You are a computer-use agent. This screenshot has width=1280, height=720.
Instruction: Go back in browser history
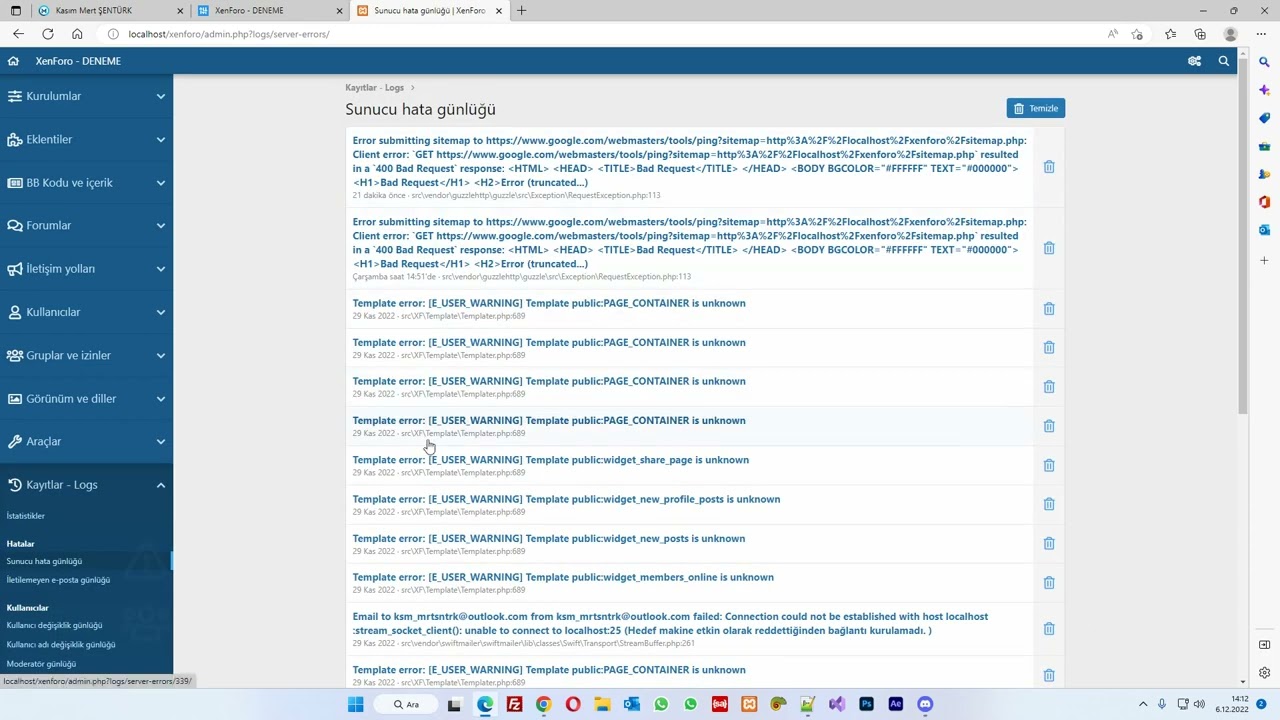(x=18, y=34)
